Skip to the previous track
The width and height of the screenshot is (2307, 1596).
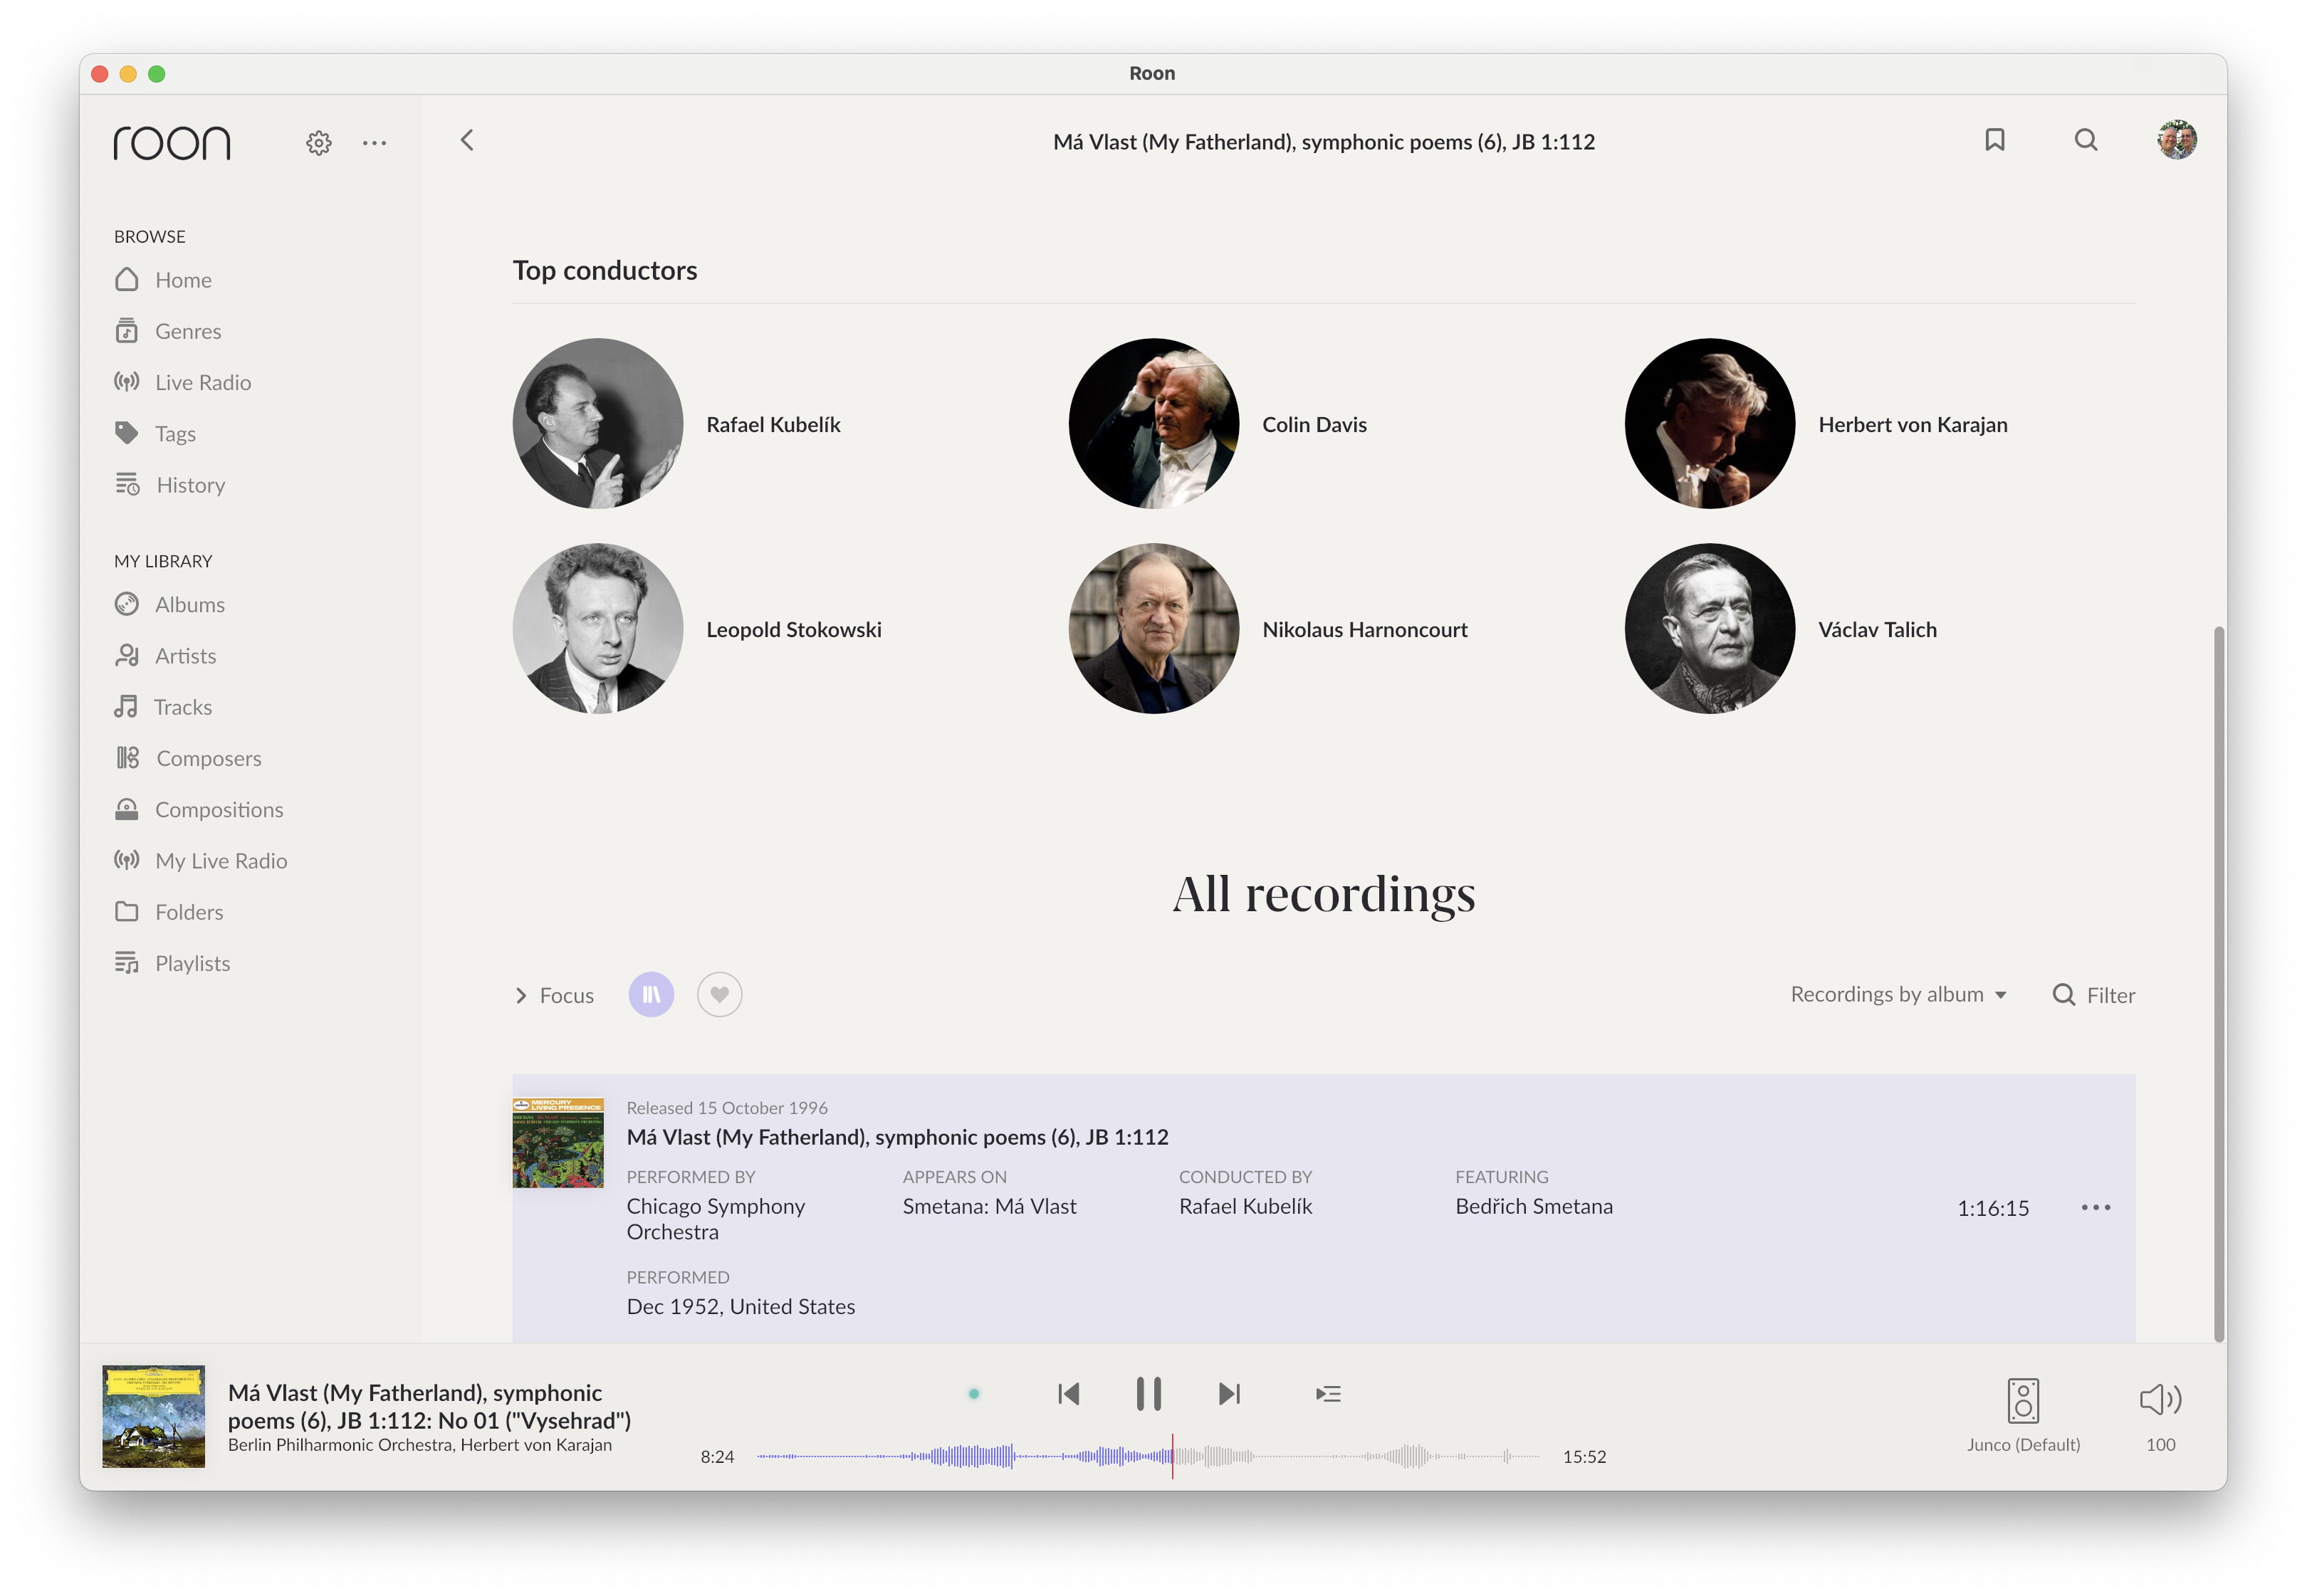coord(1068,1393)
